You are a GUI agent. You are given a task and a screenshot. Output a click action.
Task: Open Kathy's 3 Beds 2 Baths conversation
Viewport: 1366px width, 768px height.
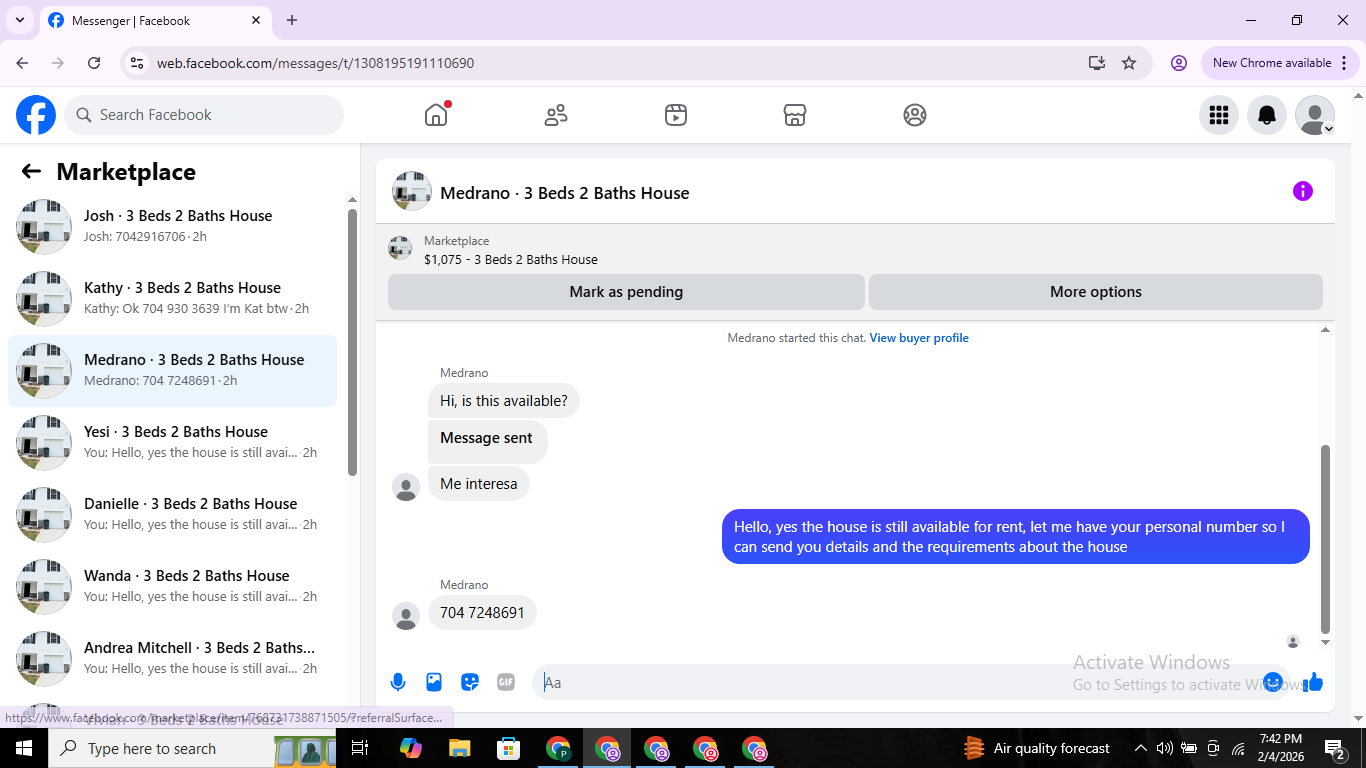(x=172, y=299)
